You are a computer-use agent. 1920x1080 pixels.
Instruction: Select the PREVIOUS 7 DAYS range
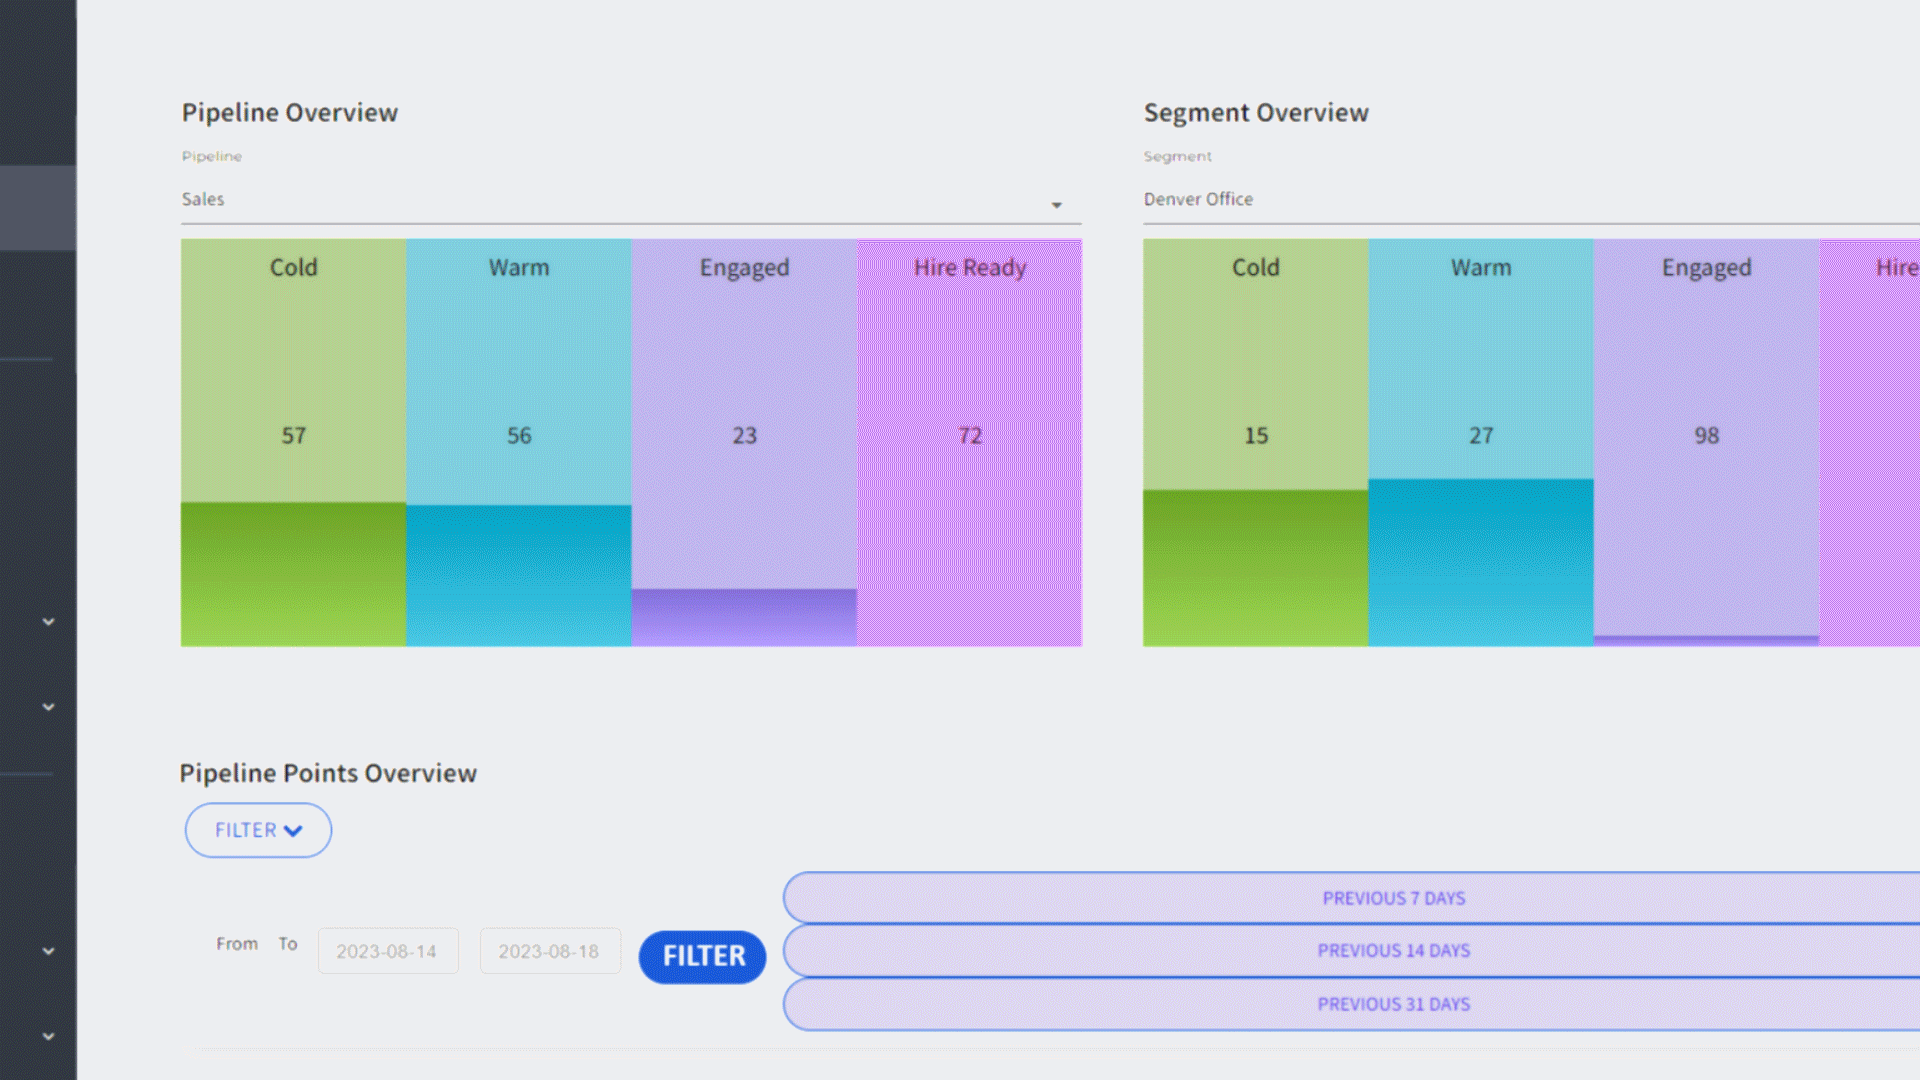1393,898
